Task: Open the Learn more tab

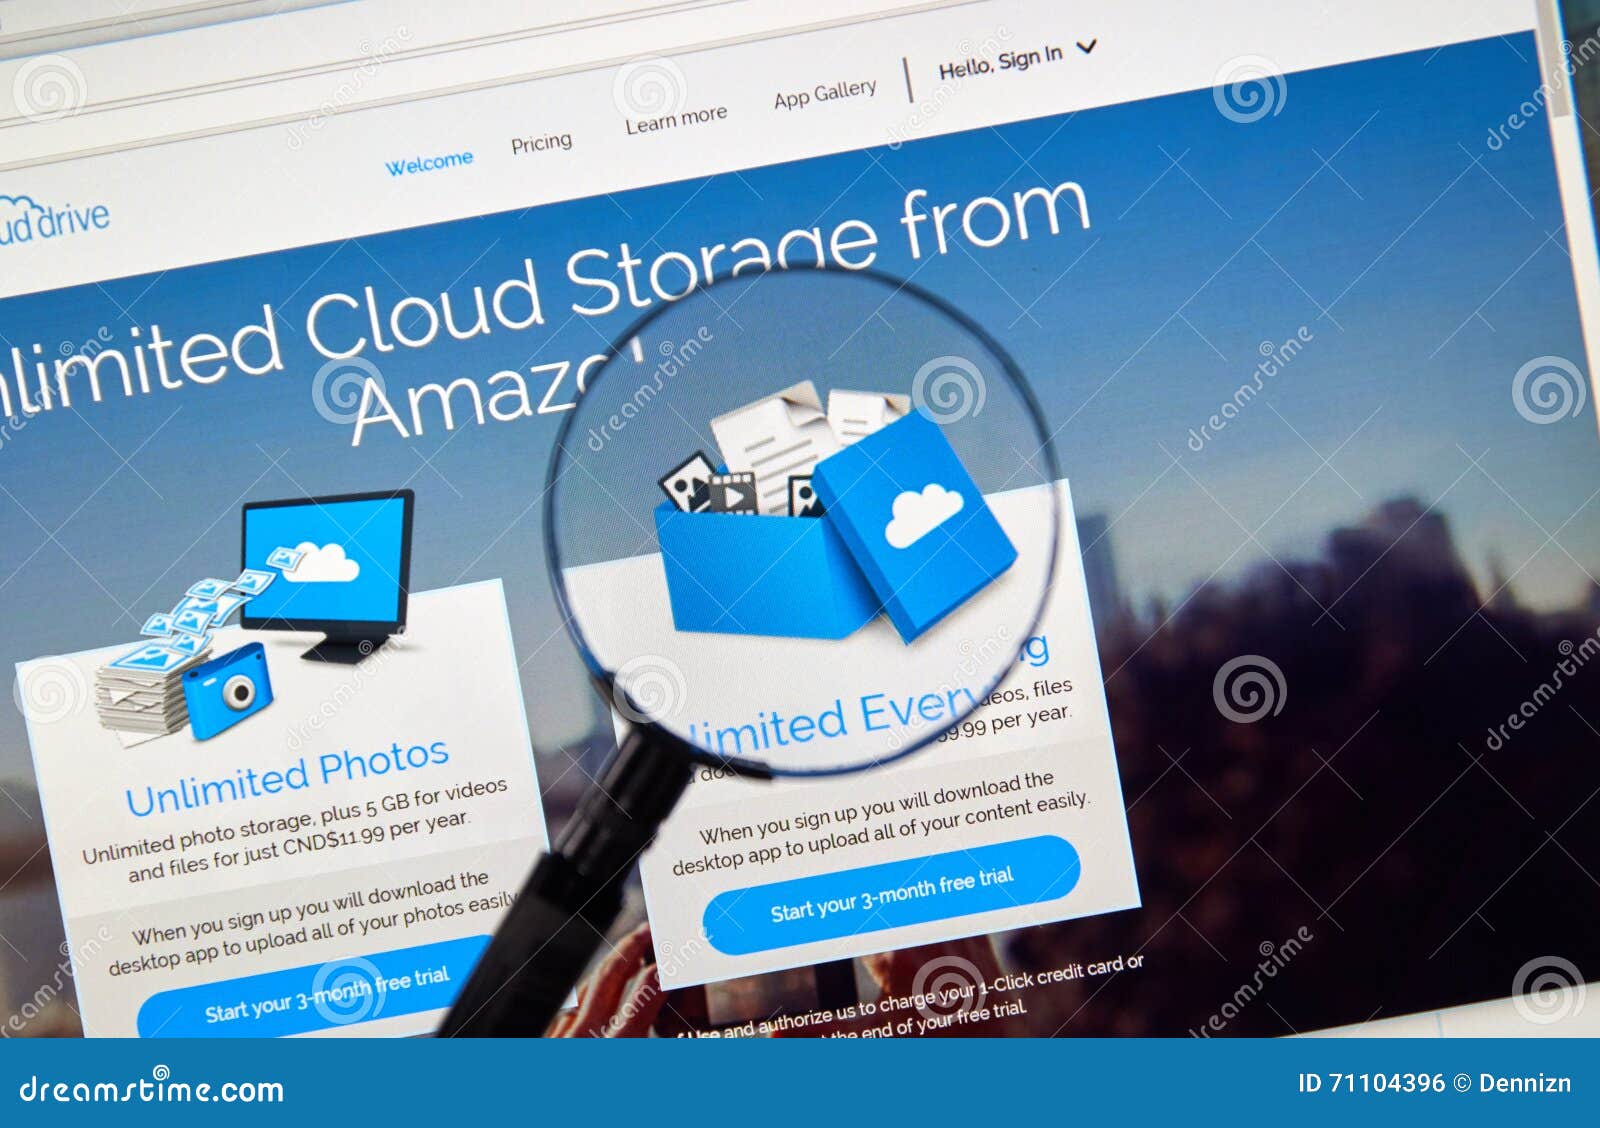Action: [676, 119]
